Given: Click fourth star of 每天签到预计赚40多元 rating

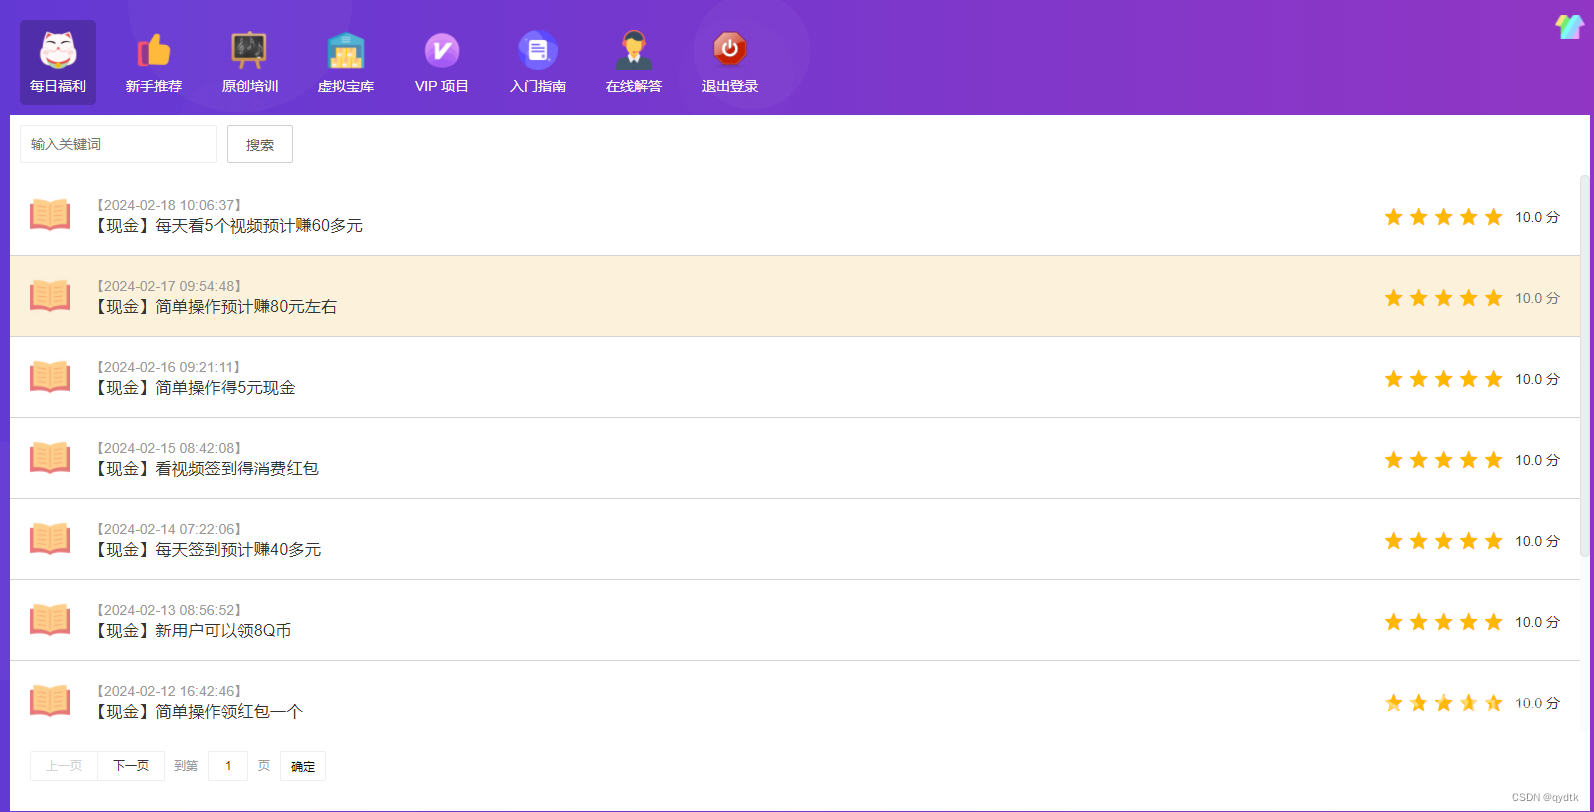Looking at the screenshot, I should coord(1468,541).
